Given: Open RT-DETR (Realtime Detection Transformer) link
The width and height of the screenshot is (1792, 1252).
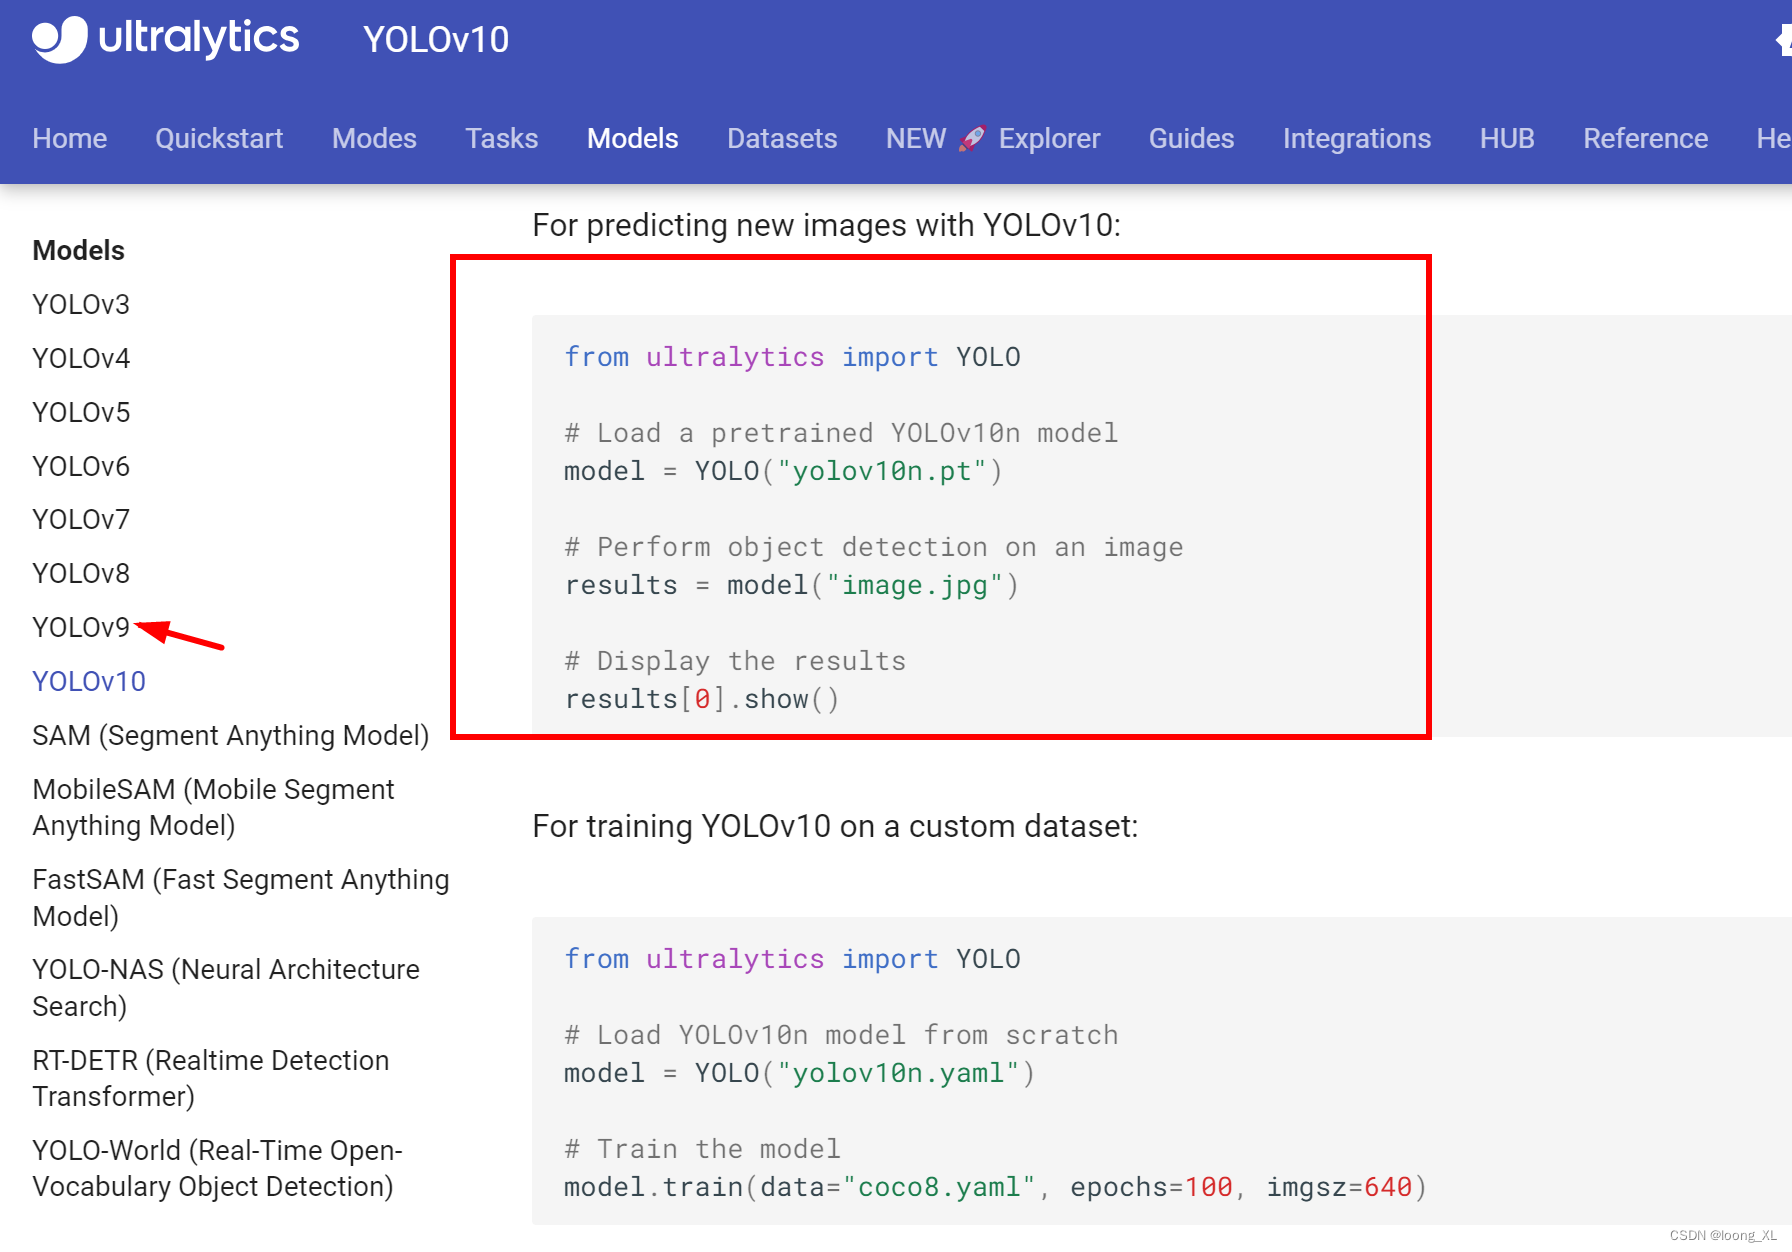Looking at the screenshot, I should coord(211,1078).
